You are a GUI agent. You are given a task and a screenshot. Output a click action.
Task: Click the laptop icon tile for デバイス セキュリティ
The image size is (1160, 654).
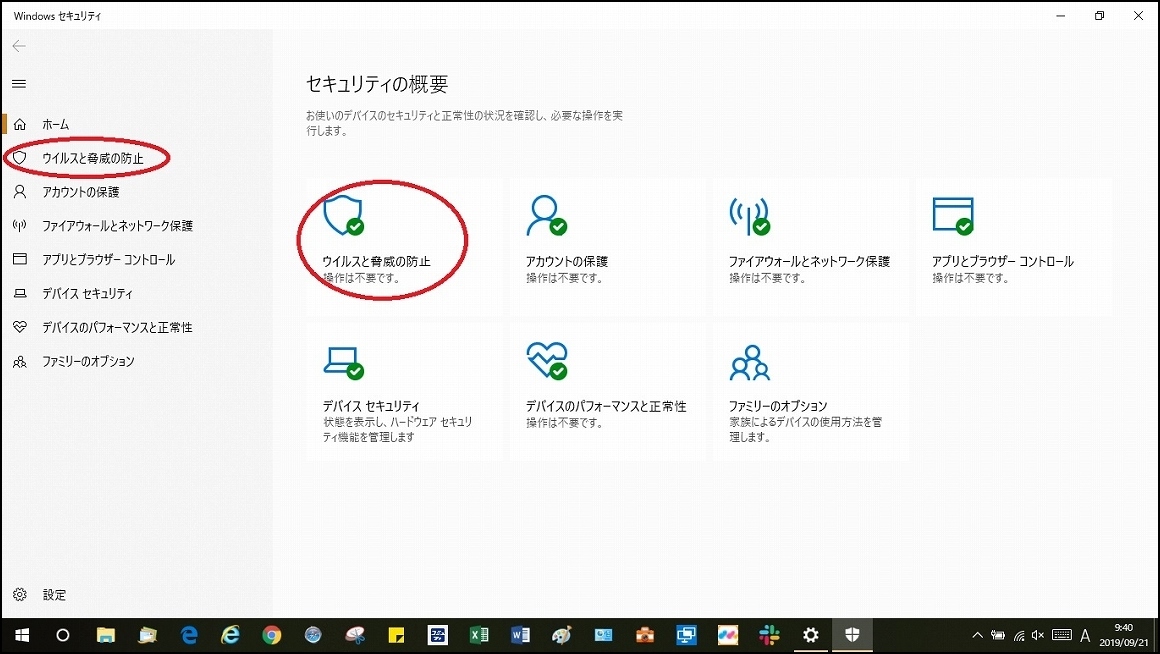(344, 363)
